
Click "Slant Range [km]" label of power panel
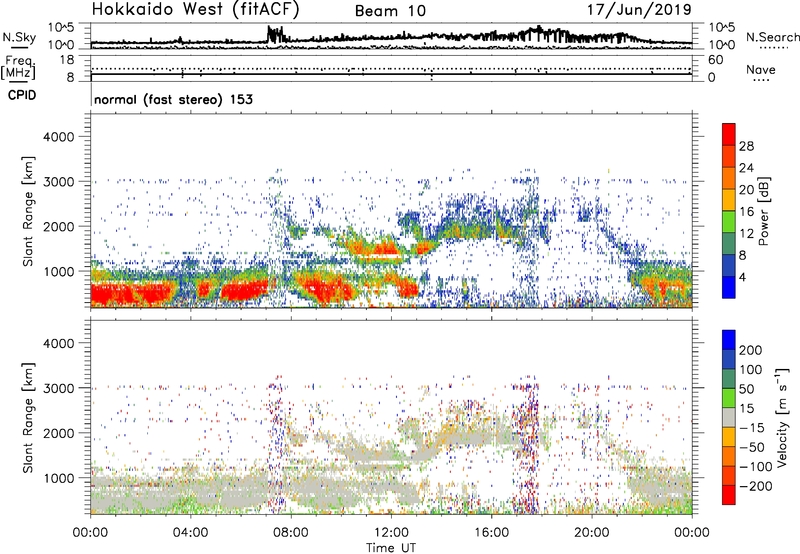28,211
